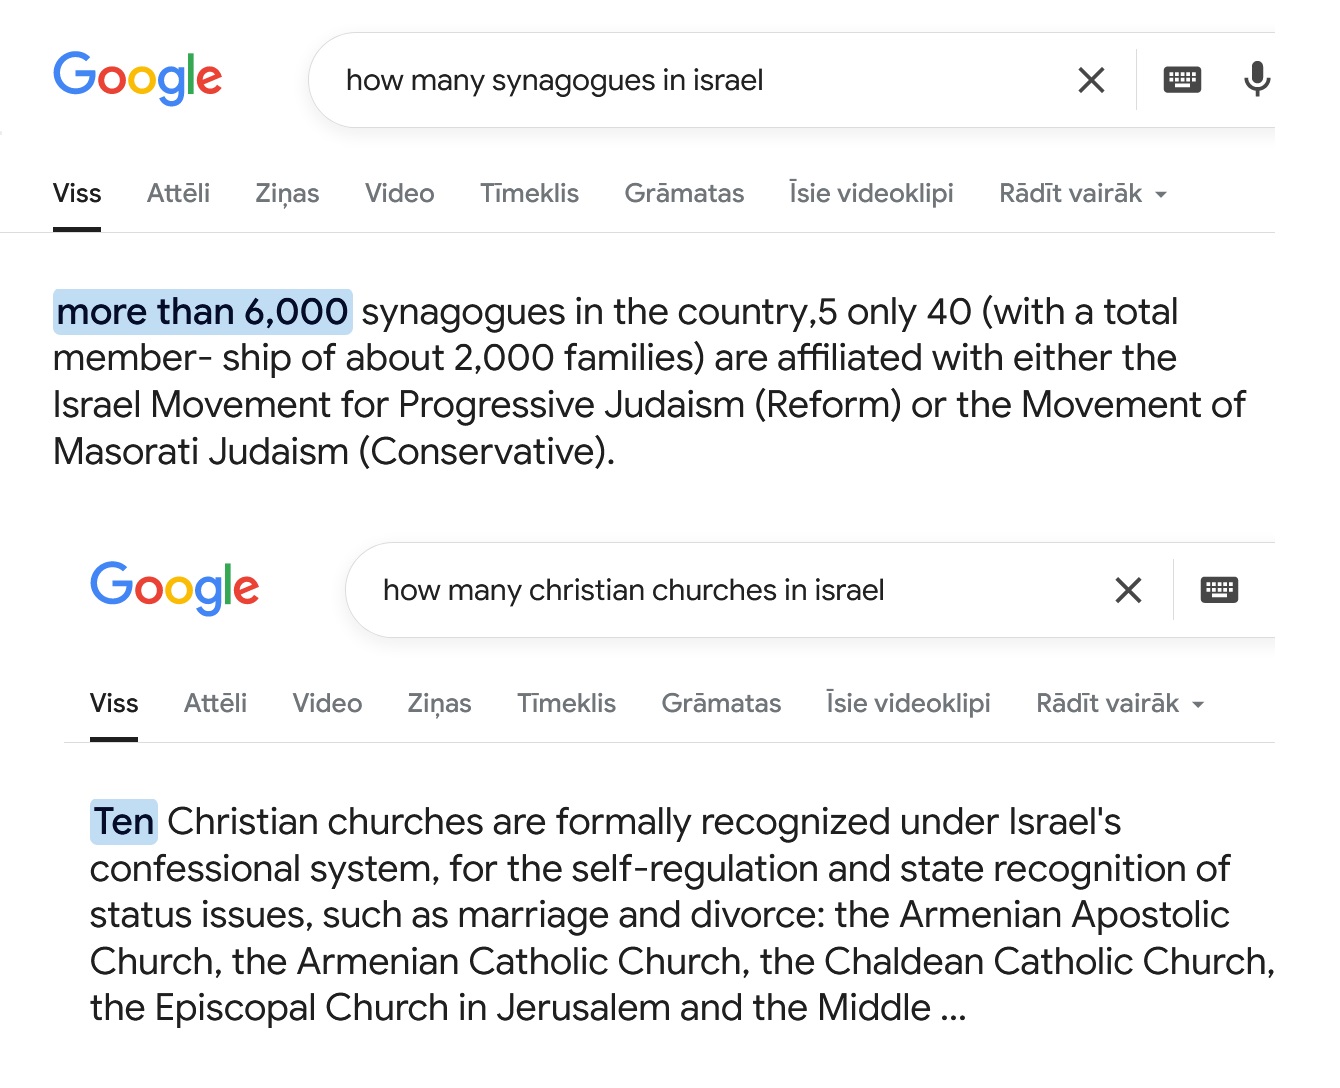This screenshot has height=1088, width=1340.
Task: Start voice search with microphone icon
Action: [x=1256, y=79]
